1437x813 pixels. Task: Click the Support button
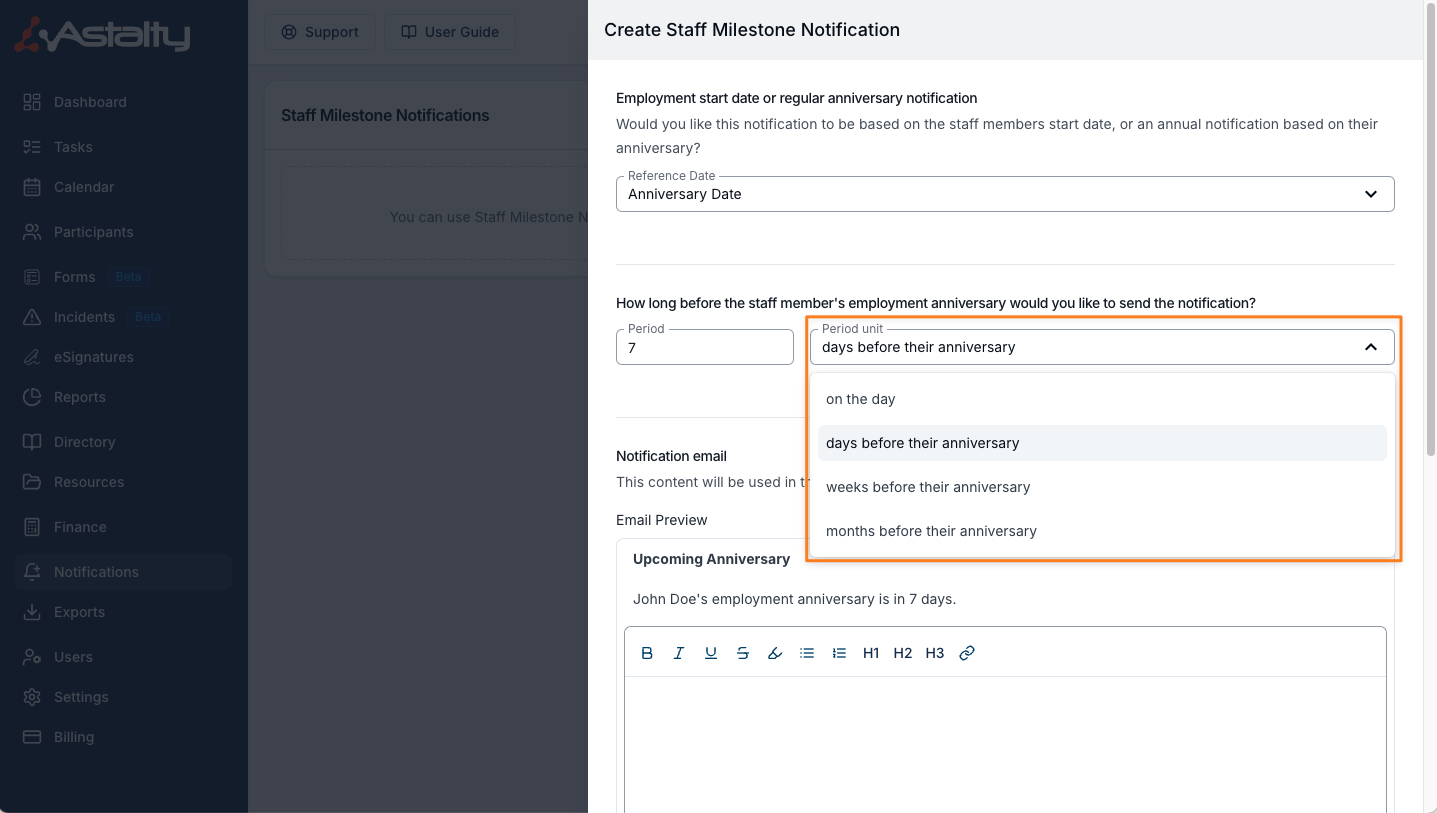tap(320, 32)
